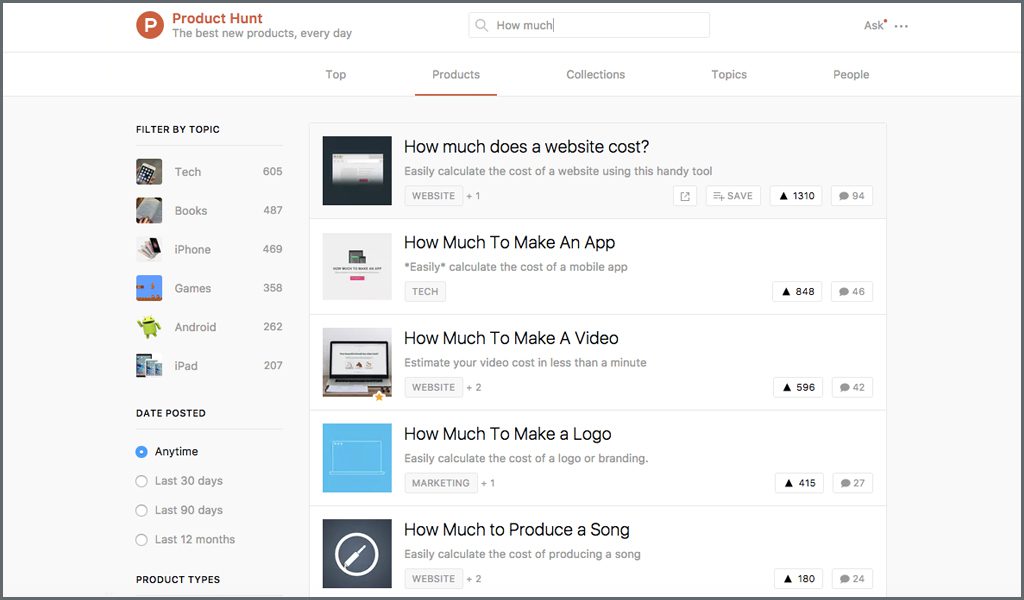Upvote How Much to Produce a Song
Image resolution: width=1024 pixels, height=600 pixels.
point(798,578)
